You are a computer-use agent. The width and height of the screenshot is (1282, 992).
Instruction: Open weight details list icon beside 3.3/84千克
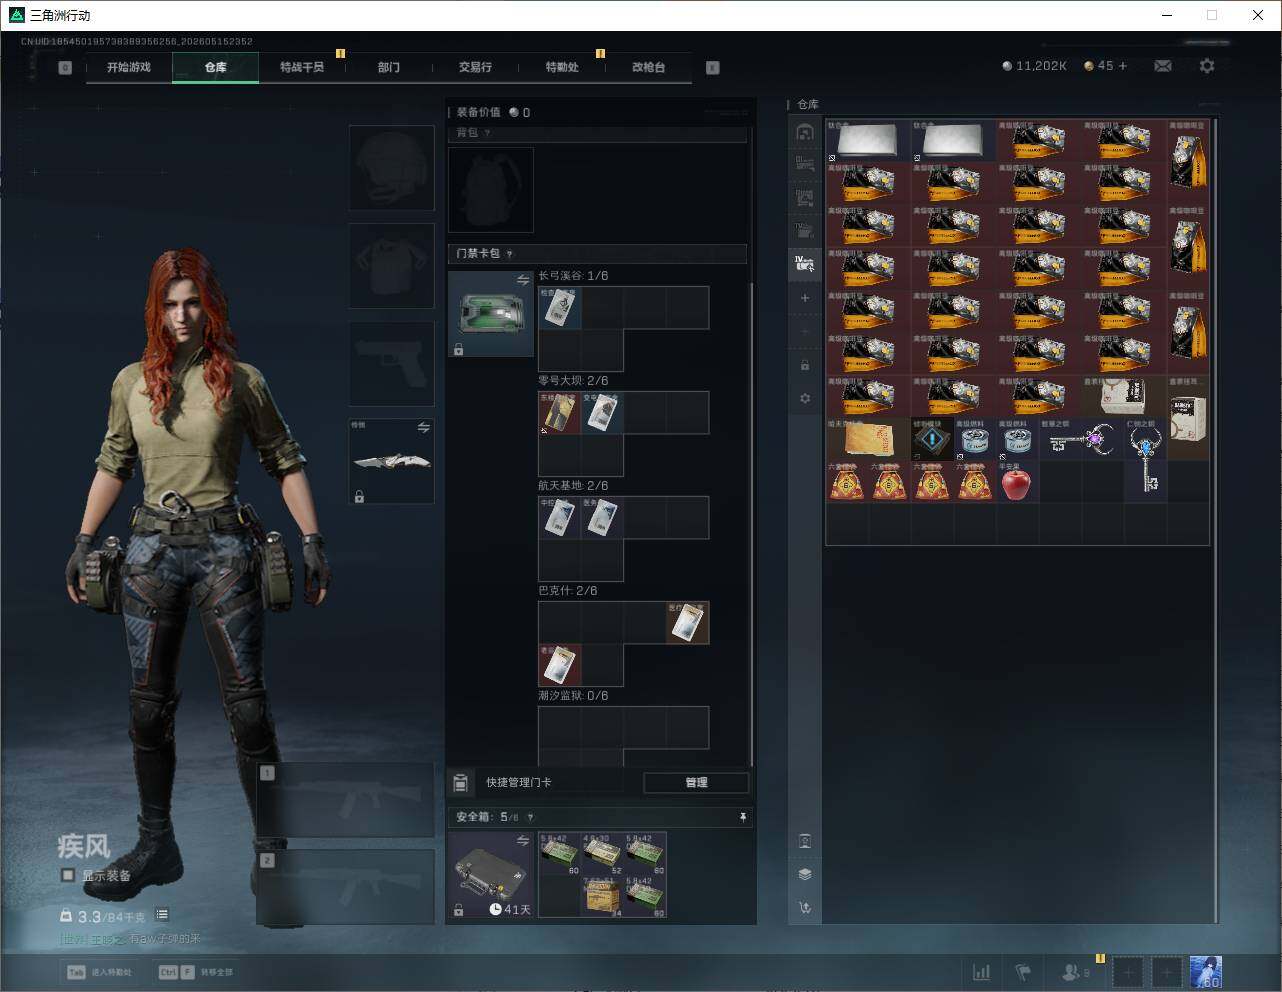tap(162, 915)
